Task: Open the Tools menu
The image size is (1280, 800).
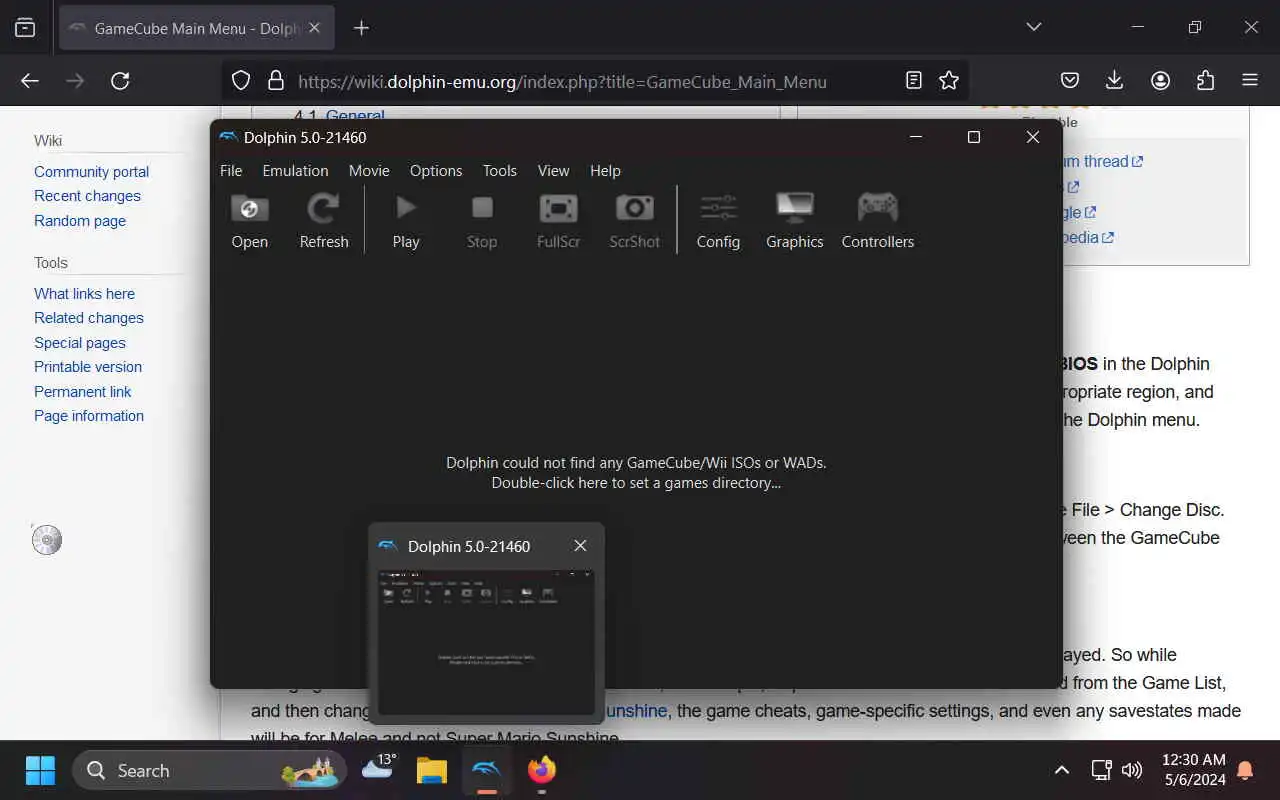Action: coord(500,171)
